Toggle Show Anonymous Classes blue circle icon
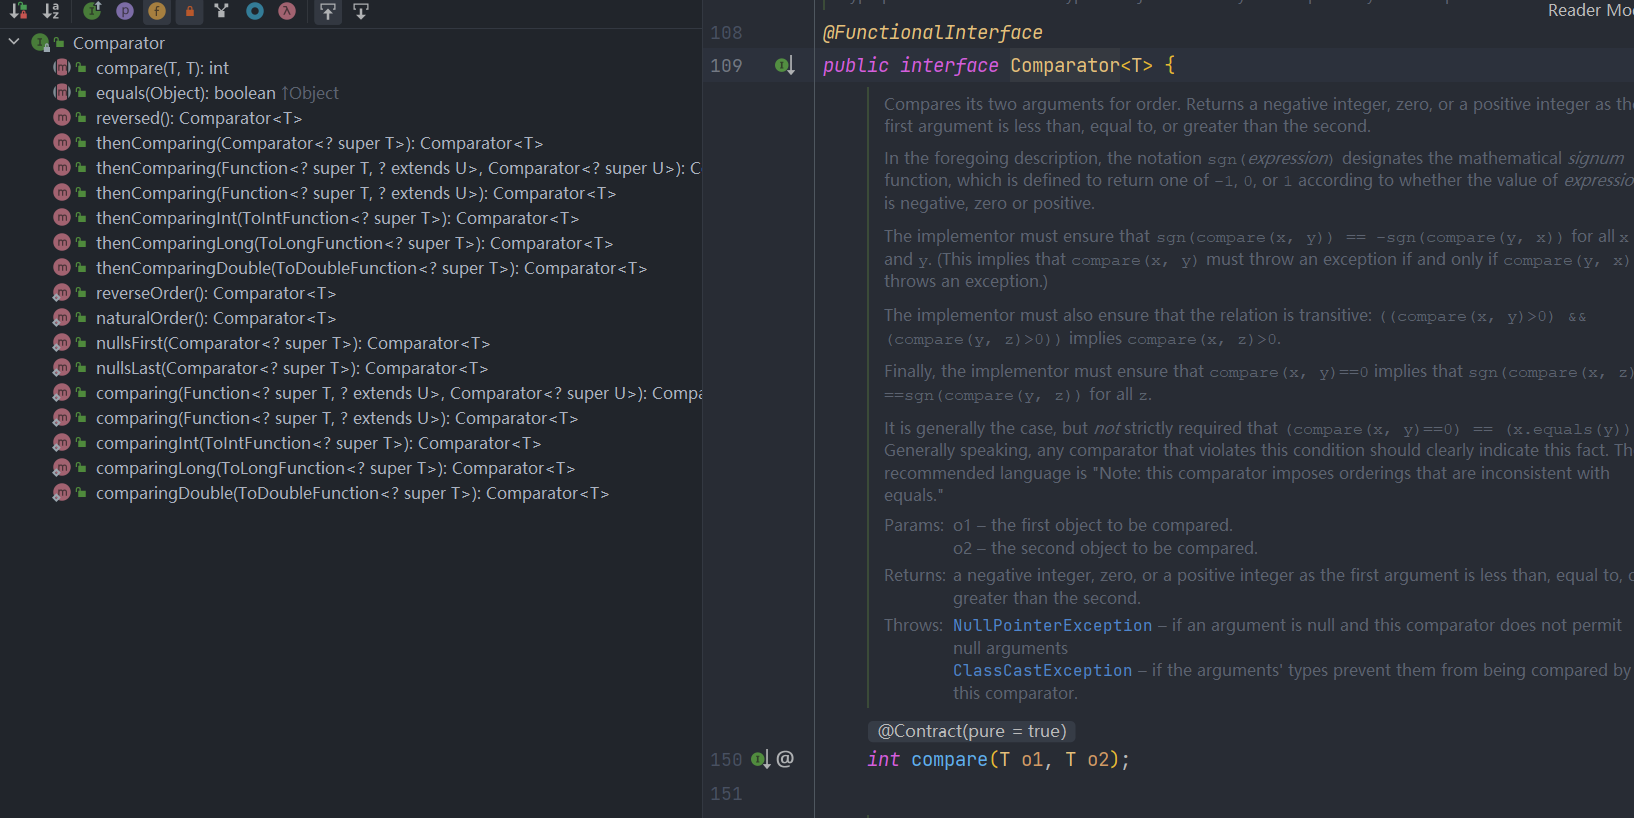This screenshot has height=818, width=1634. click(x=255, y=11)
